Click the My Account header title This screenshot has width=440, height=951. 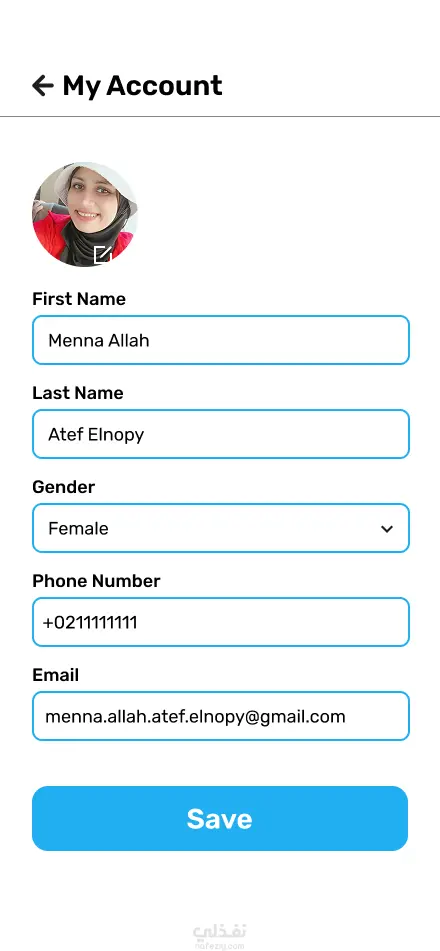(x=143, y=86)
